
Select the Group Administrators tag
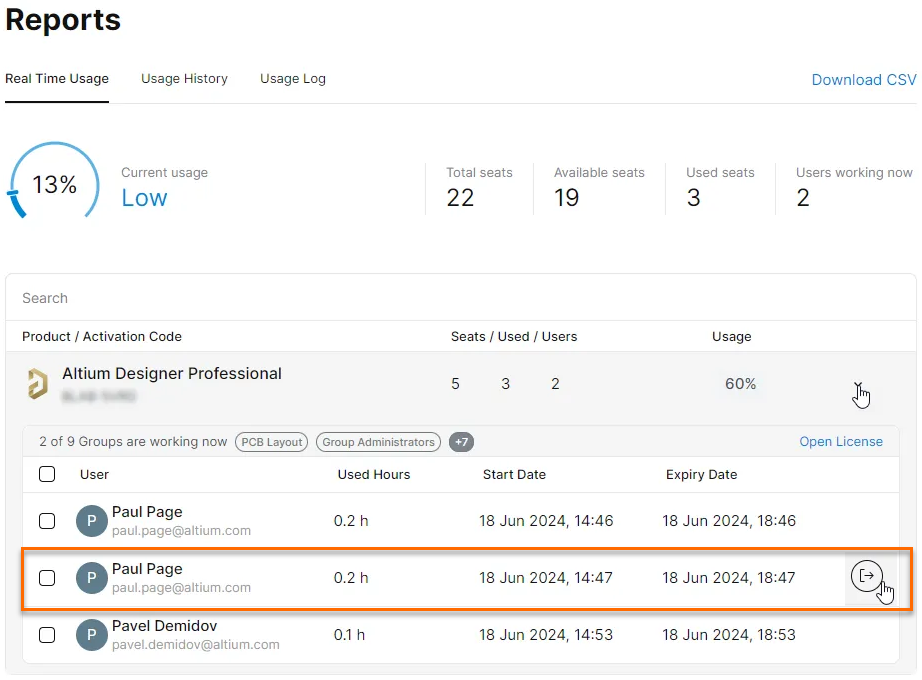click(378, 442)
